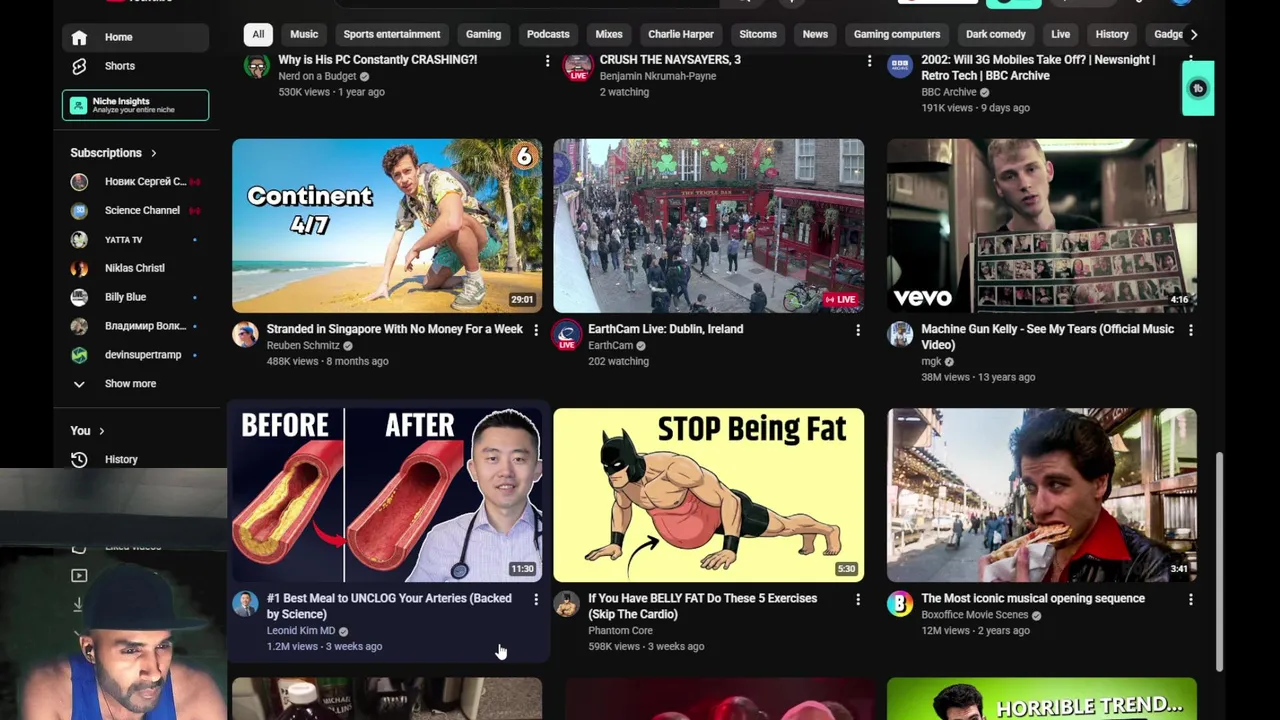Open Leonid Kim MD channel name link
Image resolution: width=1280 pixels, height=720 pixels.
point(301,631)
